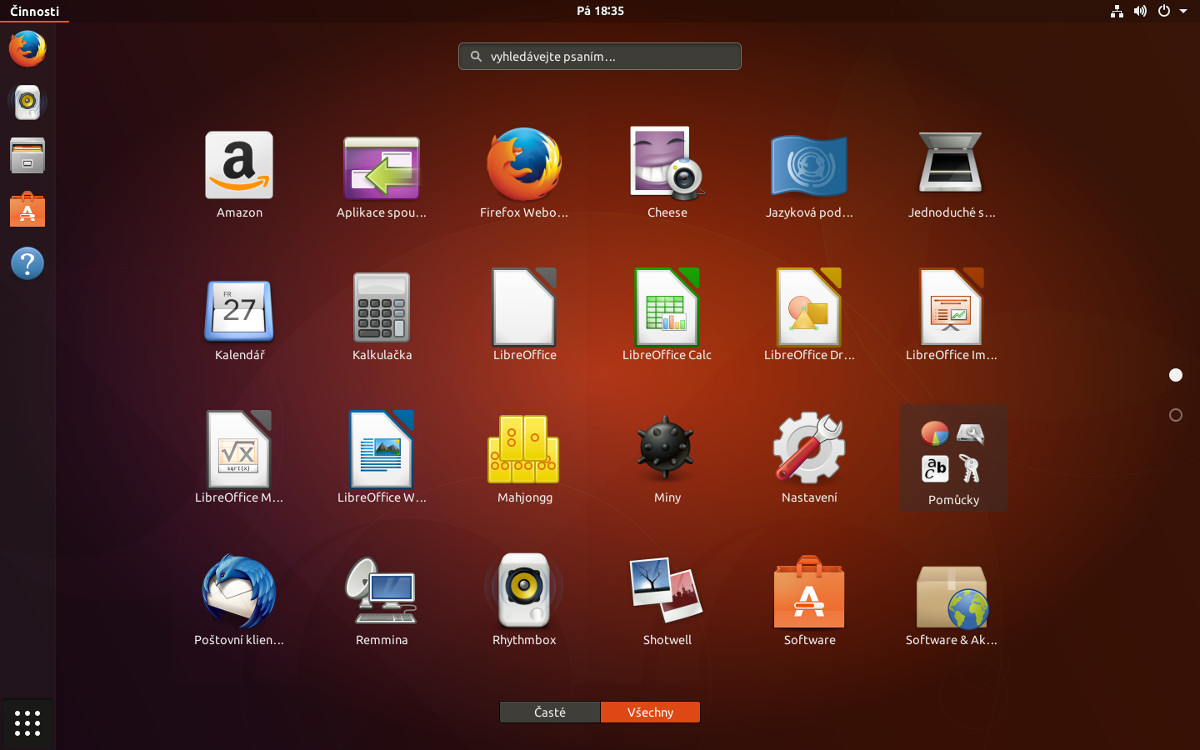This screenshot has height=750, width=1200.
Task: Expand the system menu dropdown arrow
Action: click(1182, 11)
